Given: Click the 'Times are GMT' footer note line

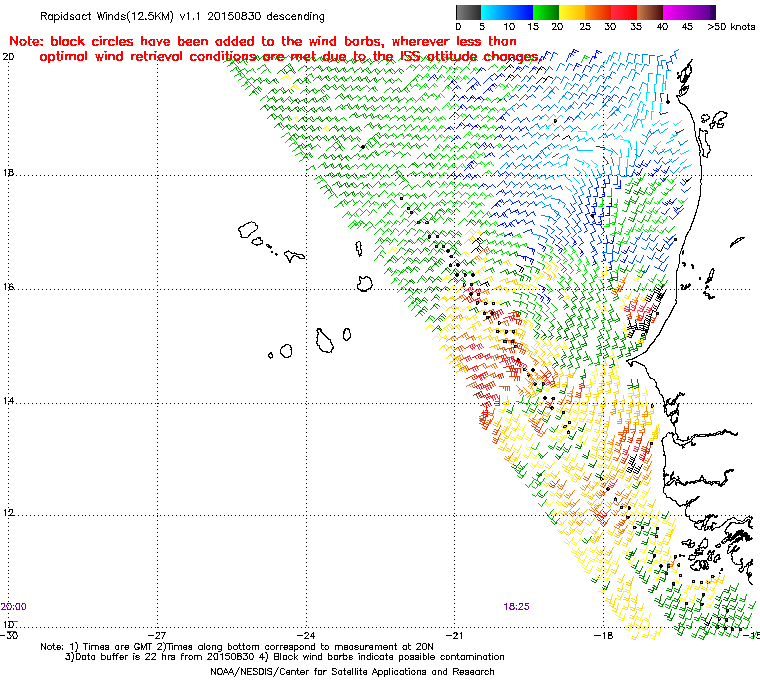Looking at the screenshot, I should click(237, 647).
